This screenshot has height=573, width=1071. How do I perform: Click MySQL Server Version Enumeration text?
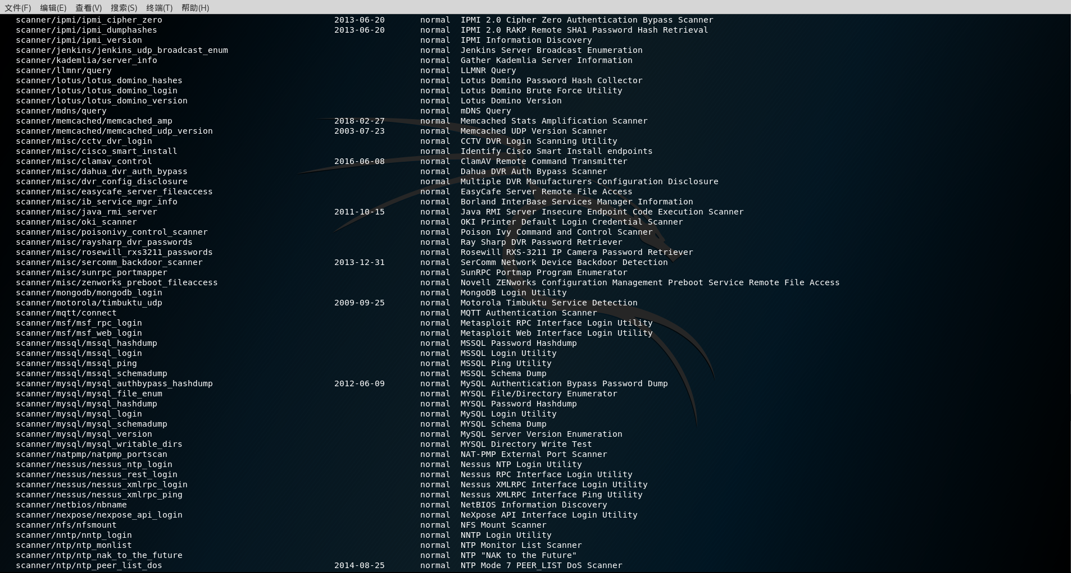541,434
